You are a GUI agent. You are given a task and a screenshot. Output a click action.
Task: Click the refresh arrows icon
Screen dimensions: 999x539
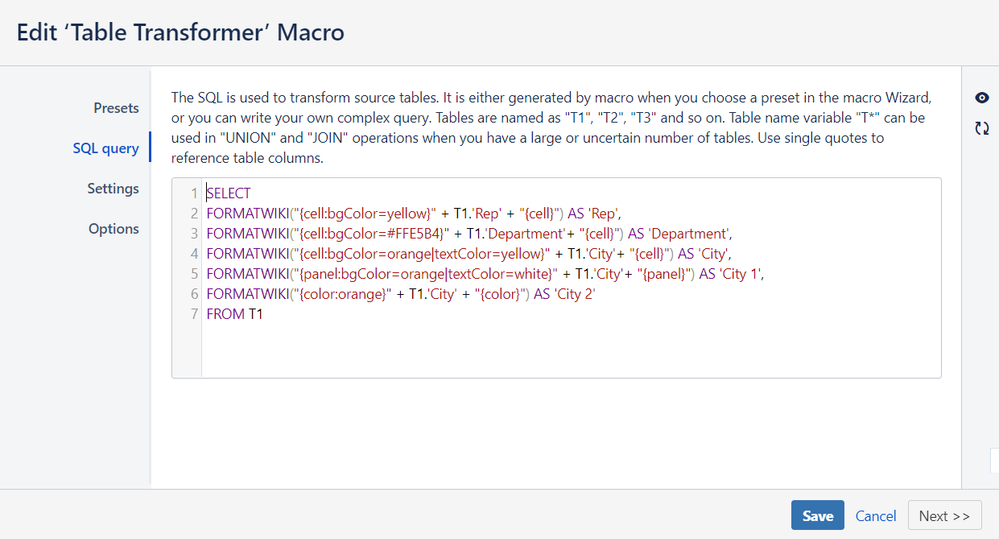[982, 128]
